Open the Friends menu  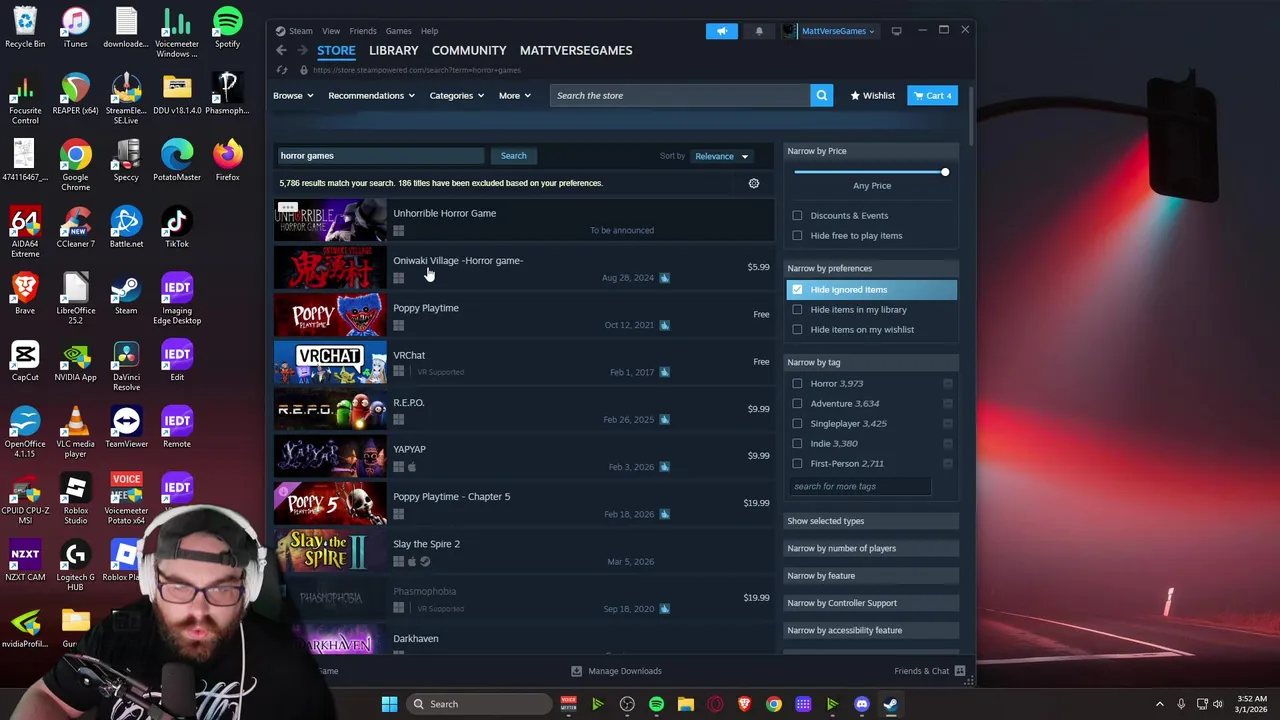[x=363, y=31]
